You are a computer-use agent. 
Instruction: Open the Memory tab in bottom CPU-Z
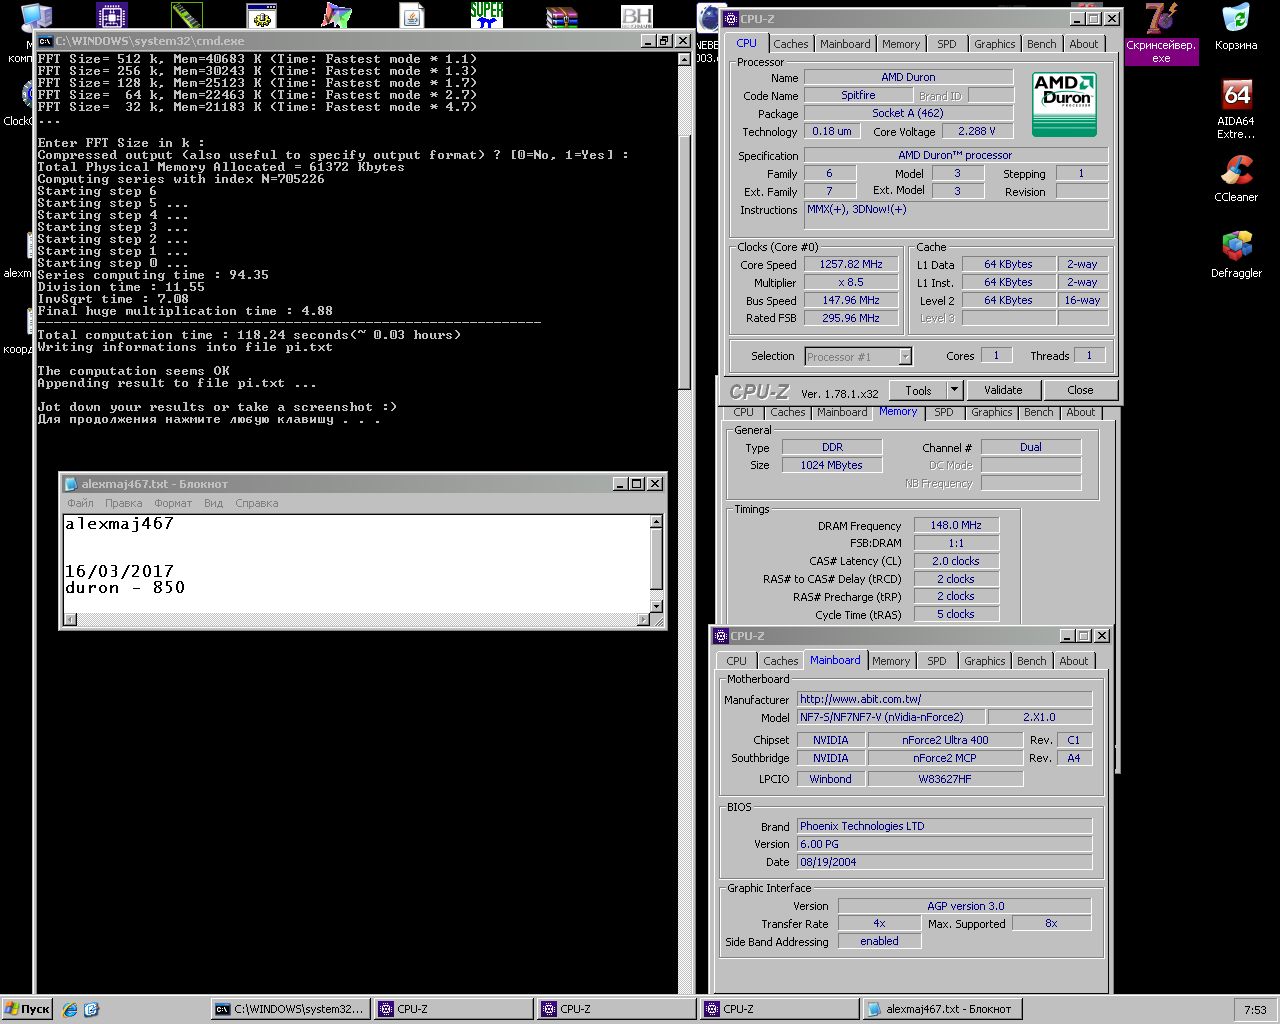tap(890, 661)
